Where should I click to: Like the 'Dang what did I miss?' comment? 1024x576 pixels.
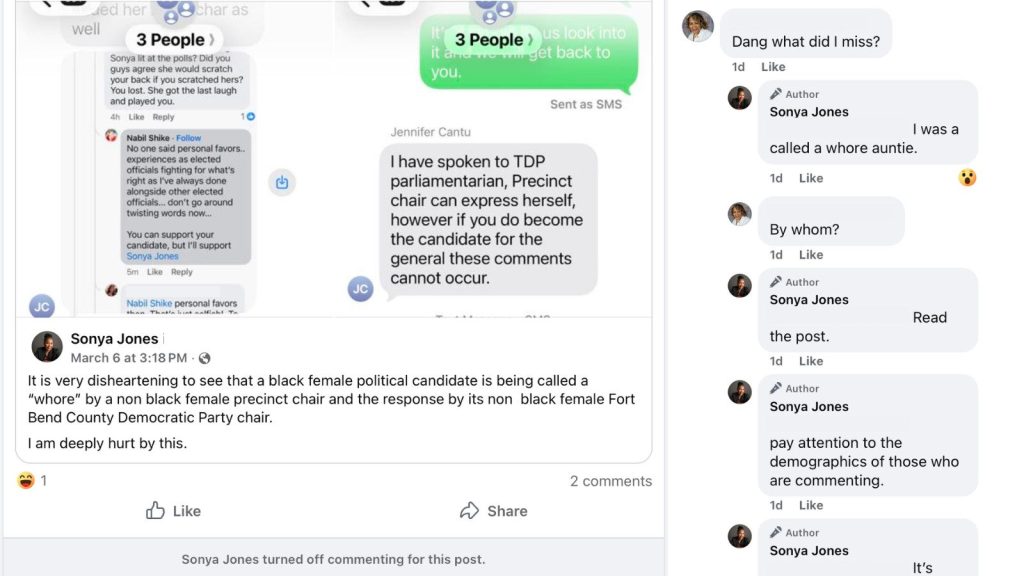click(773, 67)
